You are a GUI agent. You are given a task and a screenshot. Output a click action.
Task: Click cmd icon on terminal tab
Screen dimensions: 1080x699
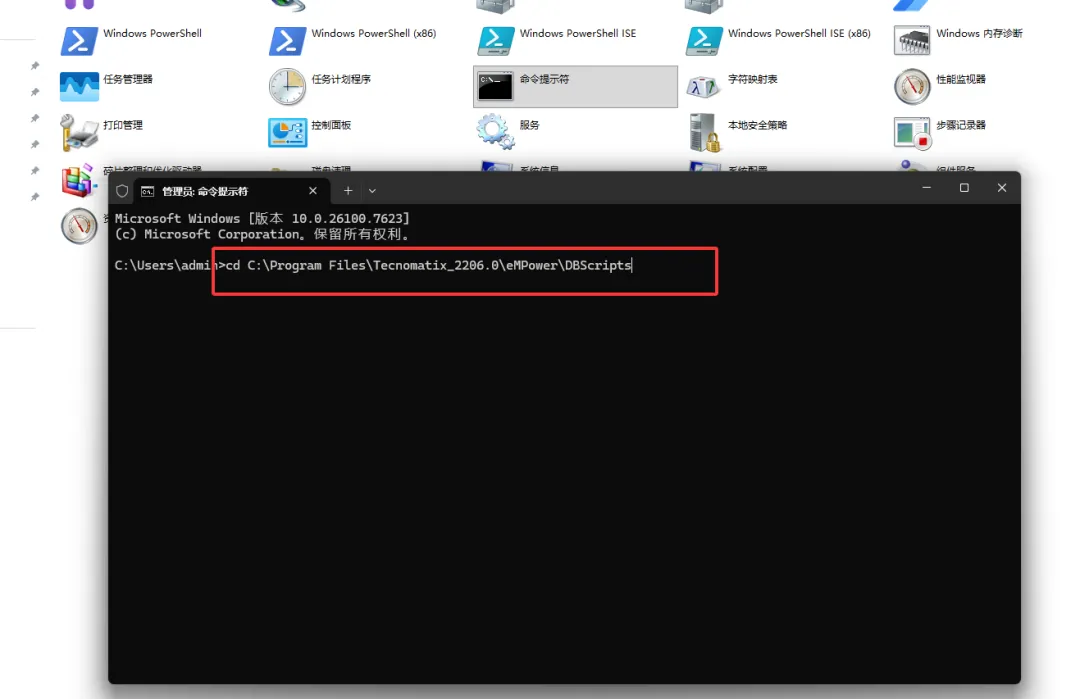pyautogui.click(x=147, y=191)
